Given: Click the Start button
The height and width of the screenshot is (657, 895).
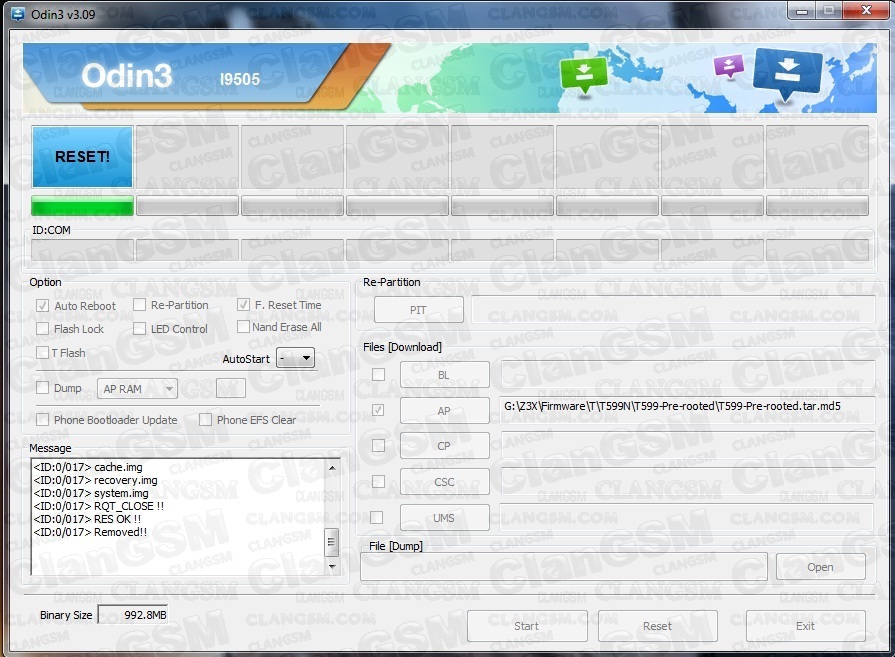Looking at the screenshot, I should pyautogui.click(x=527, y=626).
